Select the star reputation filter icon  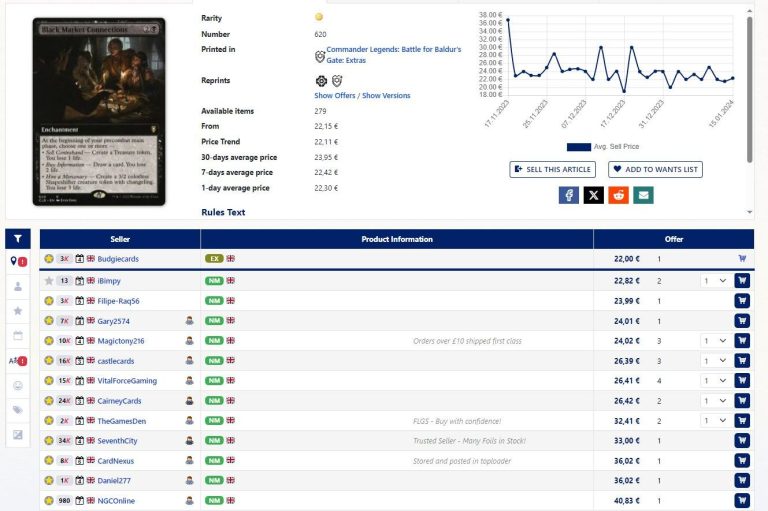tap(18, 311)
